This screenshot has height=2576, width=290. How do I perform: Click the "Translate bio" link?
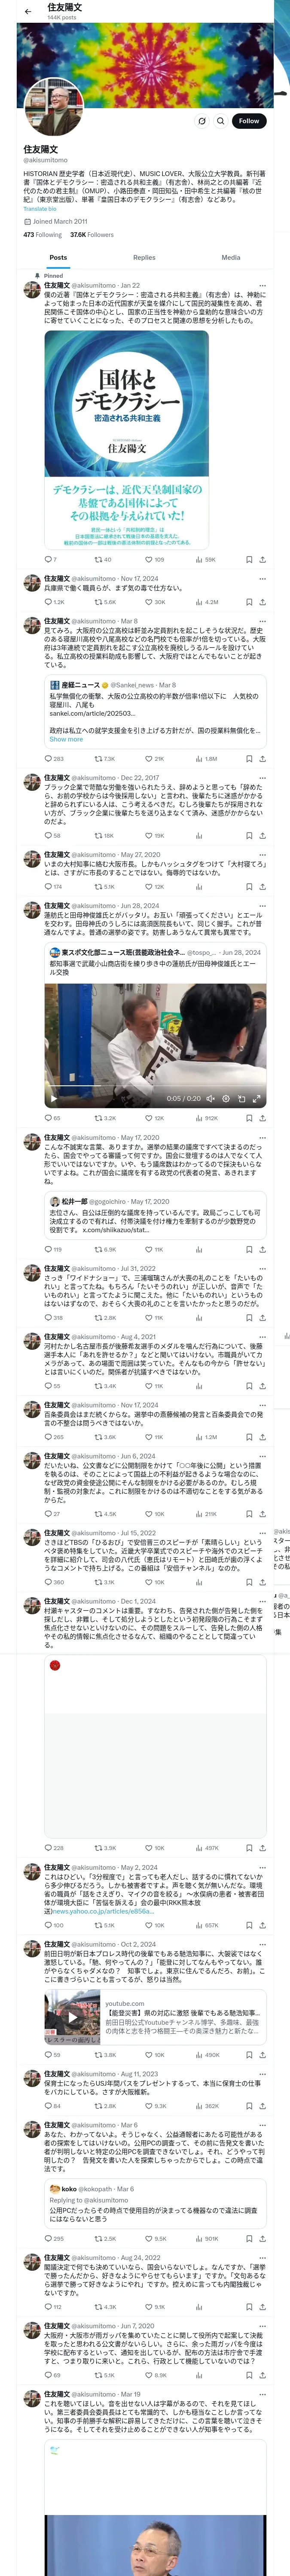pos(40,209)
